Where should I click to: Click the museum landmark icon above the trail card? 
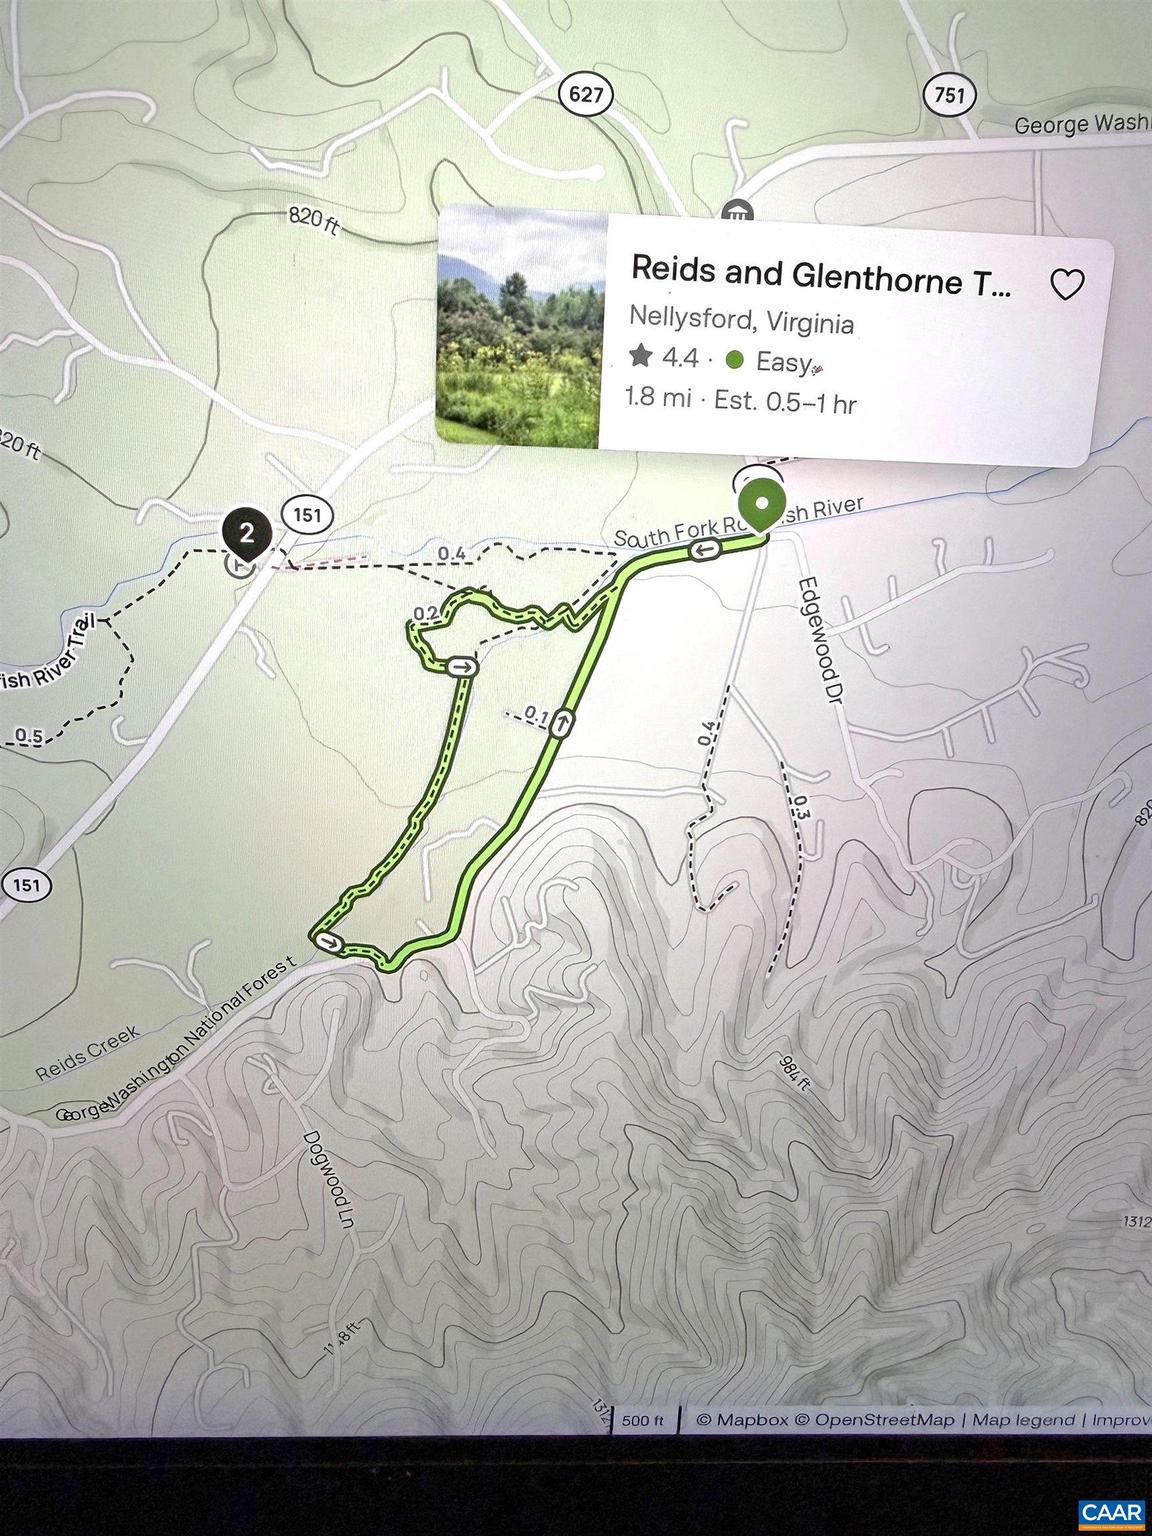pyautogui.click(x=735, y=211)
